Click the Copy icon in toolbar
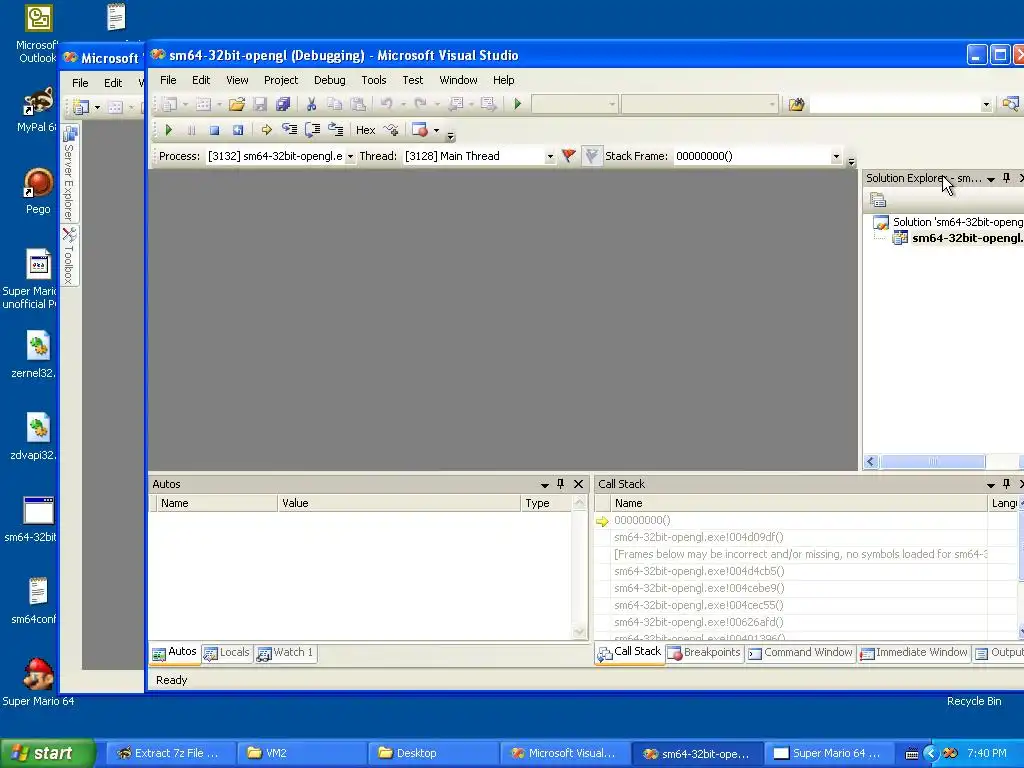This screenshot has height=768, width=1024. click(x=334, y=104)
